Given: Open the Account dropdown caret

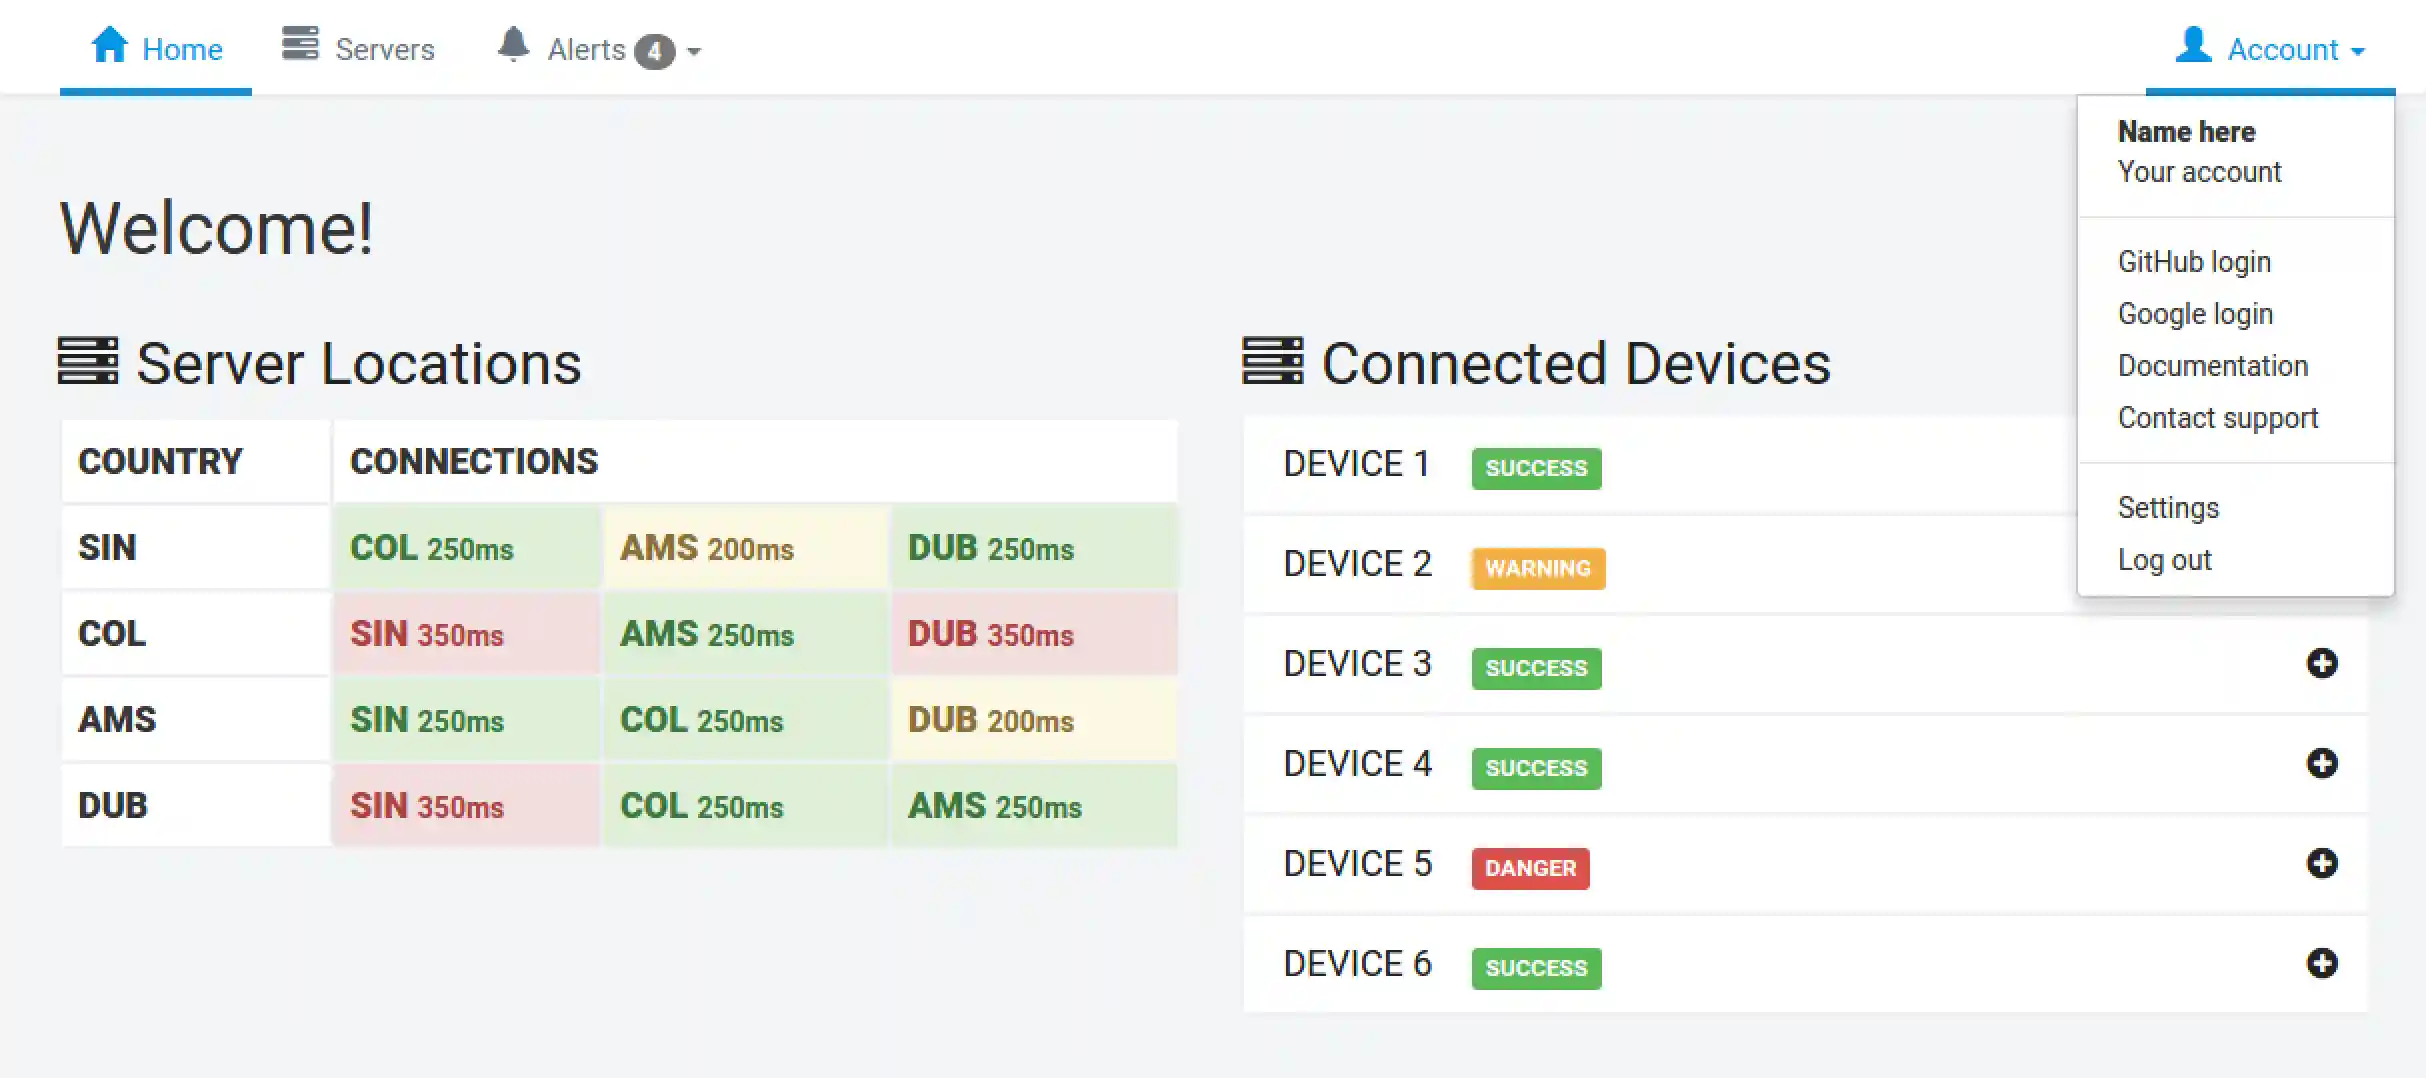Looking at the screenshot, I should tap(2358, 52).
